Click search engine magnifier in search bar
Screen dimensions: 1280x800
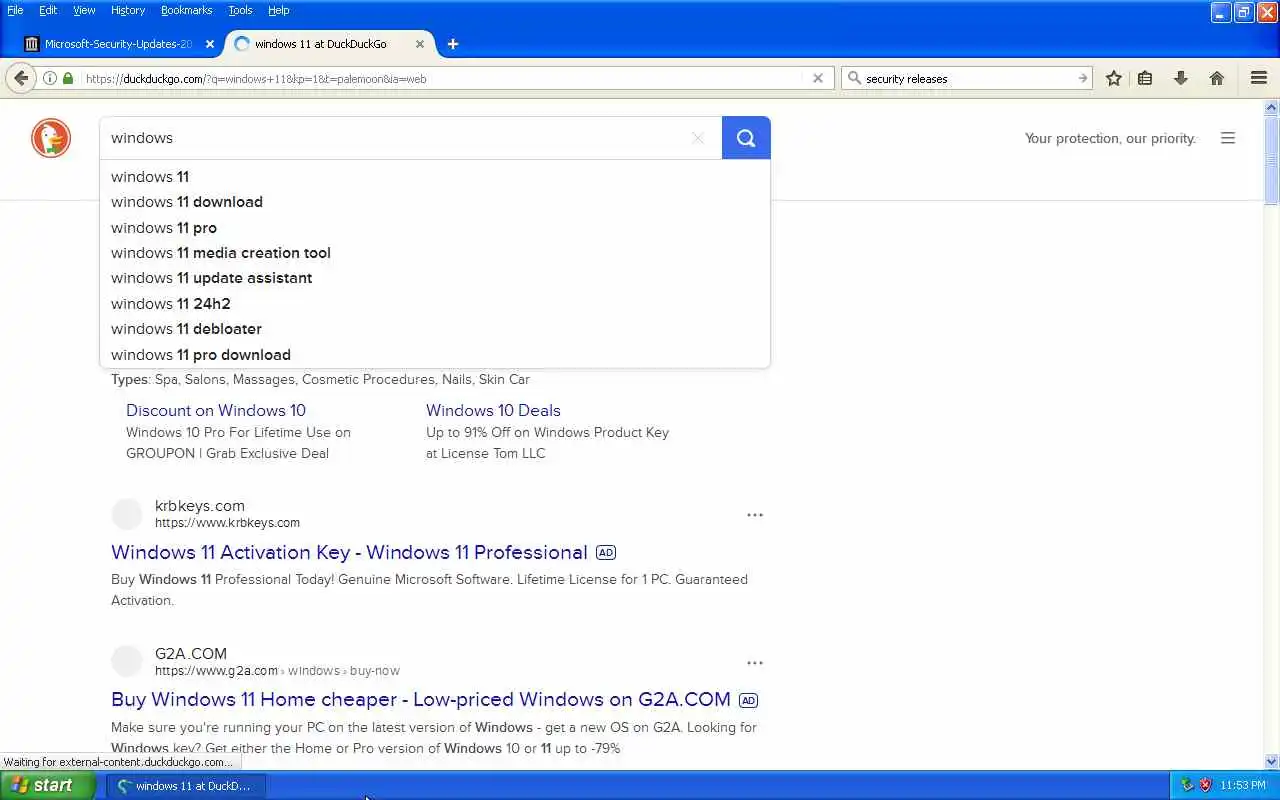pyautogui.click(x=854, y=78)
